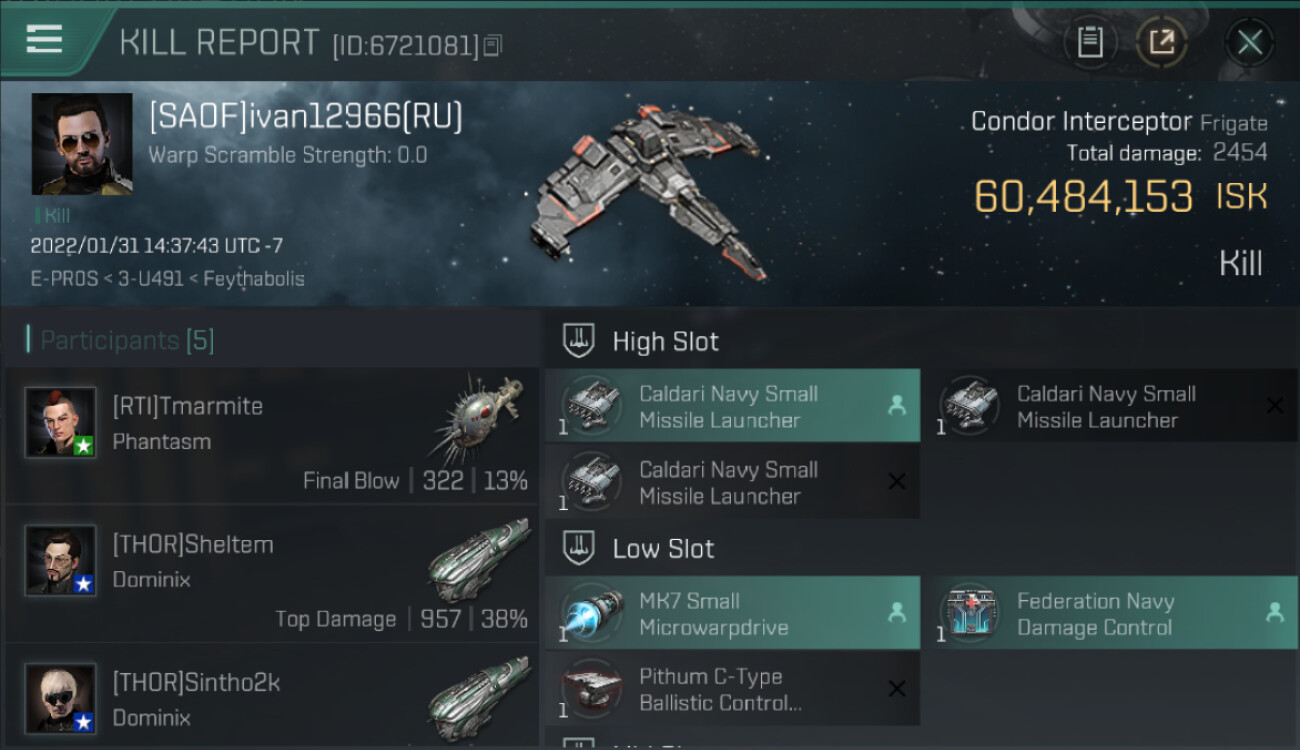This screenshot has width=1300, height=750.
Task: Click the Participants [5] header
Action: [126, 341]
